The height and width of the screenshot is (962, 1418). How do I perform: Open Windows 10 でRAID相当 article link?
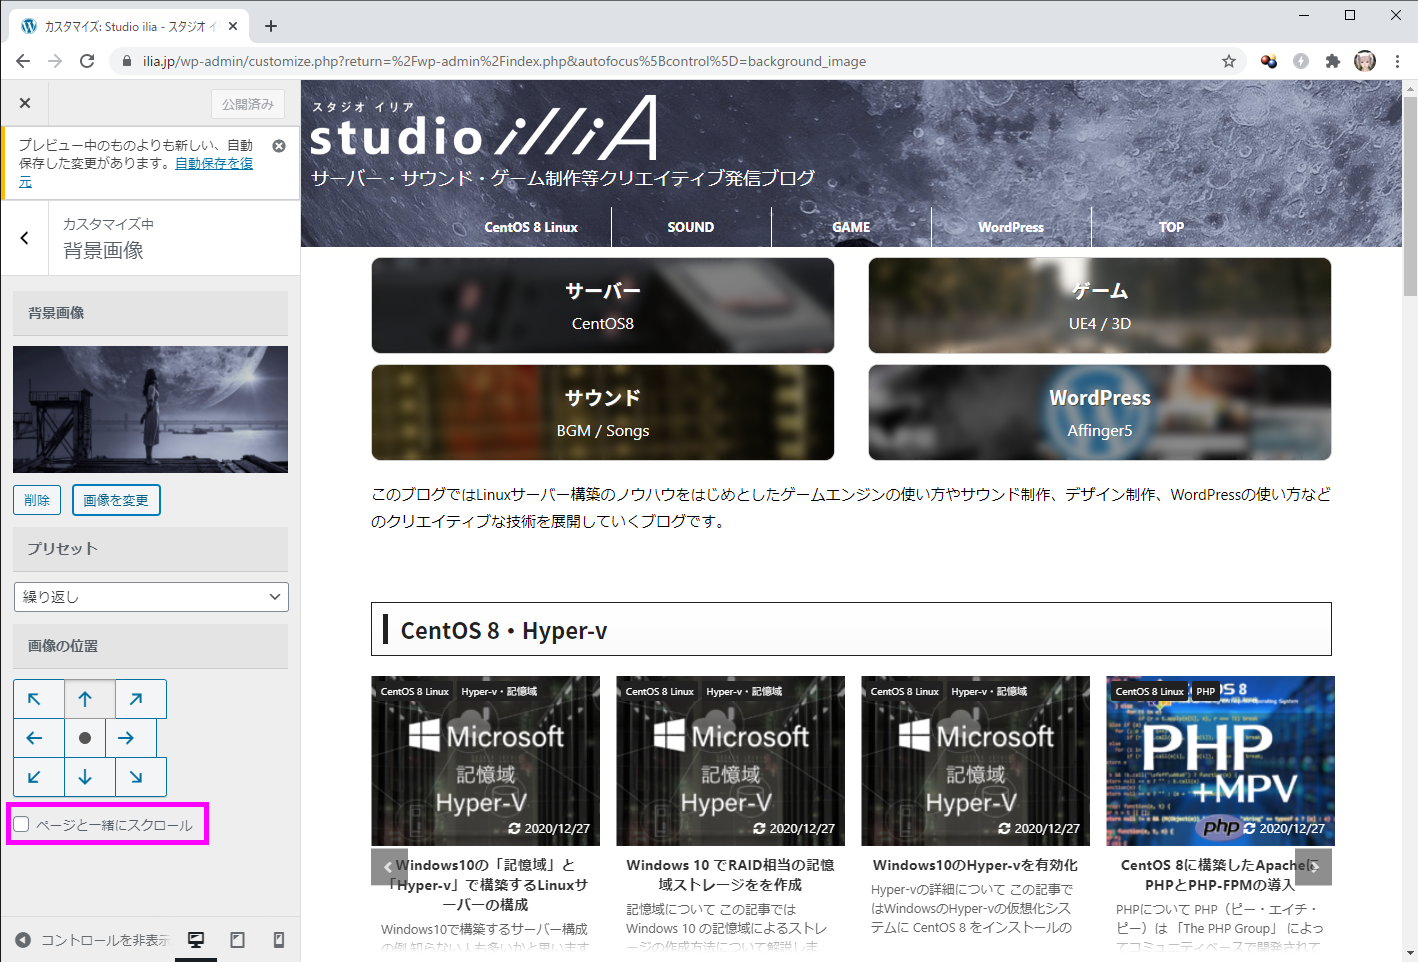[730, 875]
